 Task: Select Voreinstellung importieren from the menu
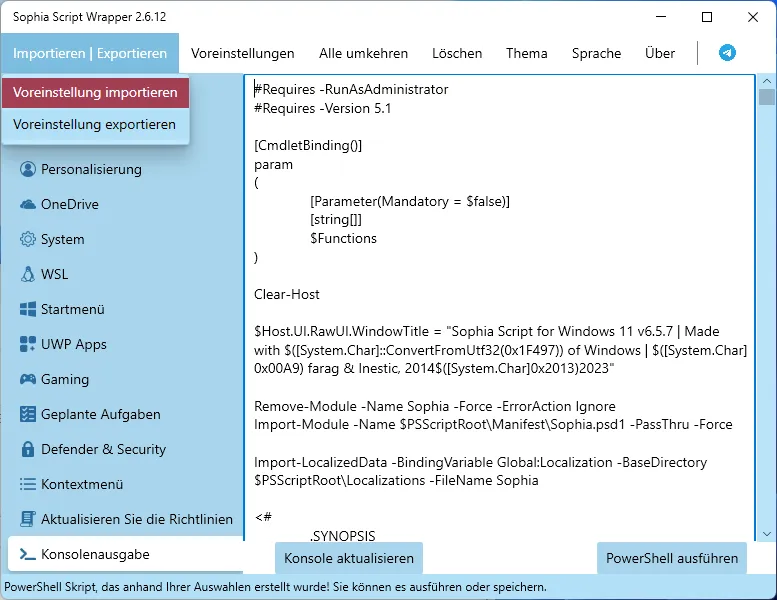click(95, 92)
